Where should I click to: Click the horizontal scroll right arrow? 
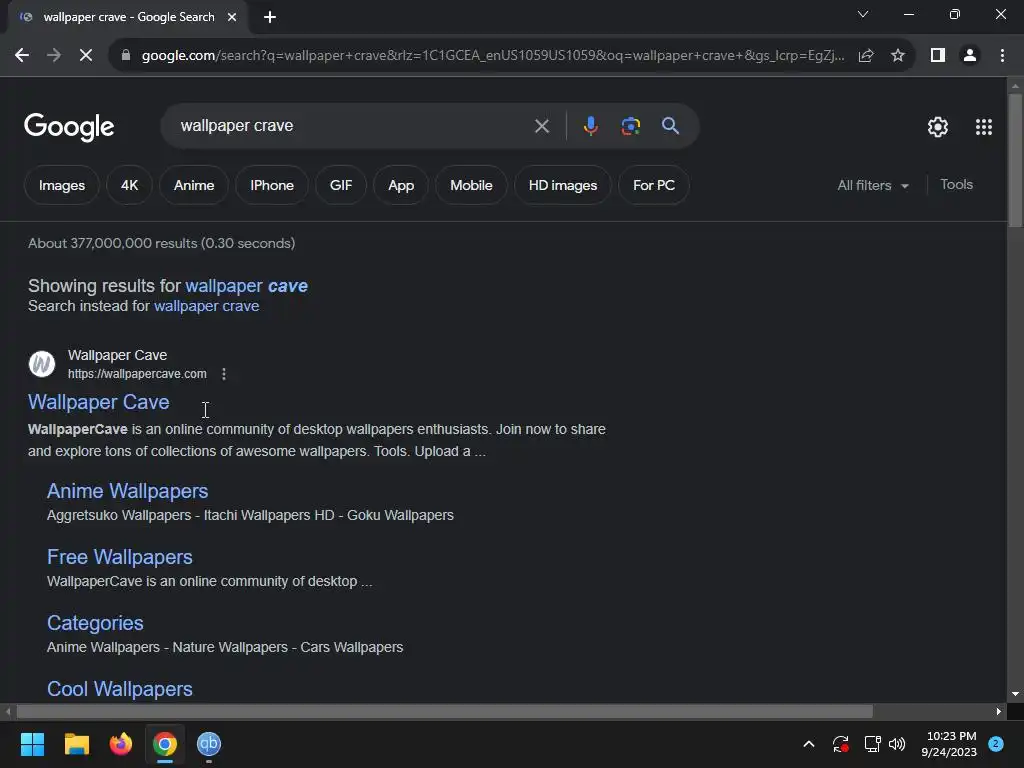pyautogui.click(x=999, y=711)
